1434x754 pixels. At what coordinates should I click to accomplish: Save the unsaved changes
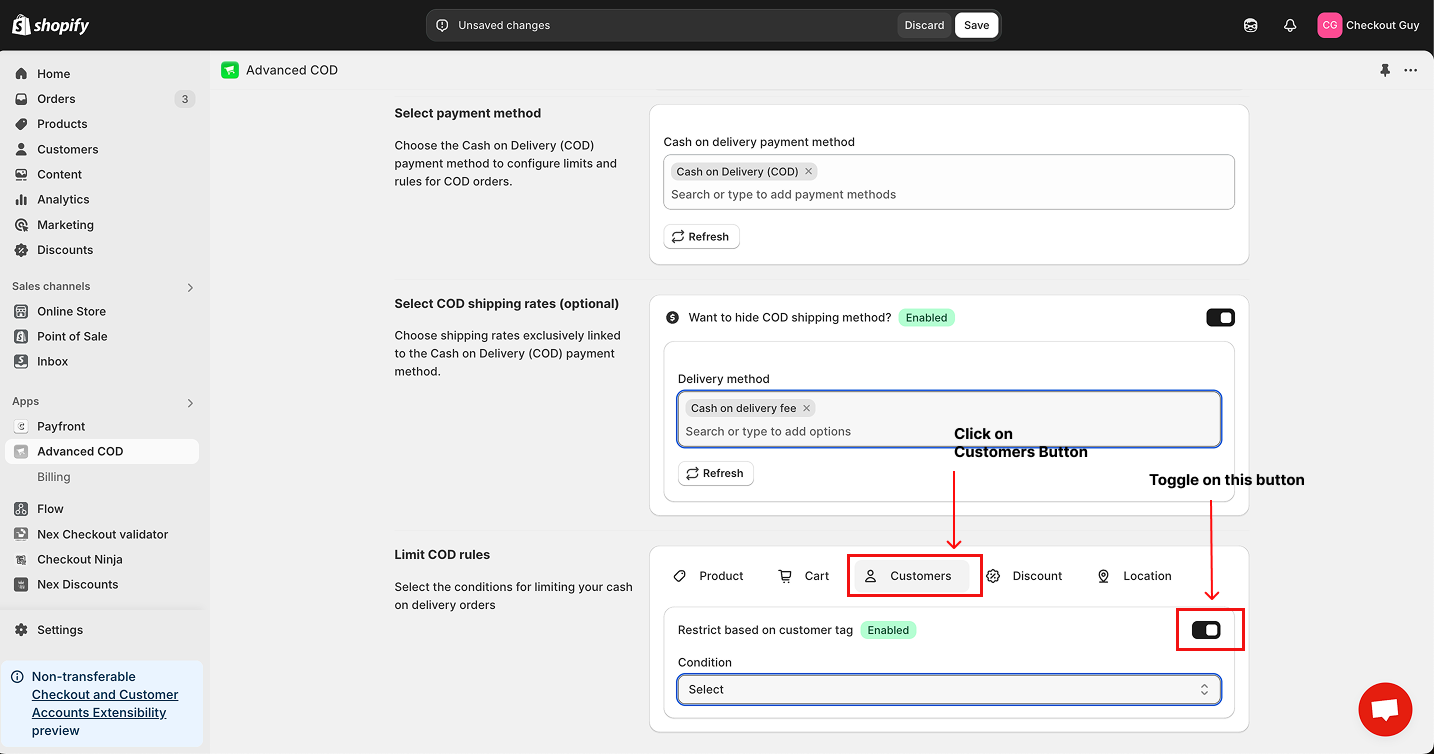point(976,25)
